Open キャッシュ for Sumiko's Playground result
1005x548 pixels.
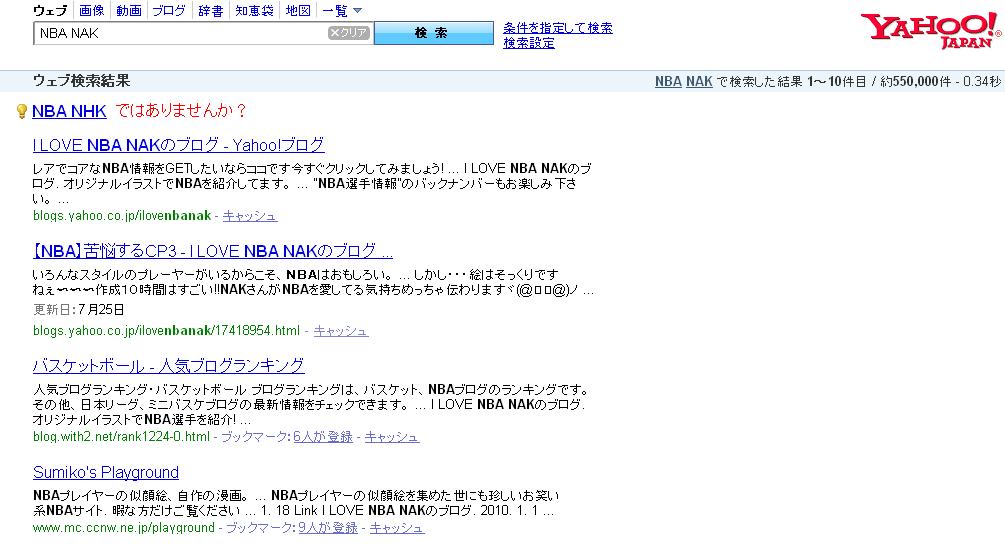pos(397,527)
